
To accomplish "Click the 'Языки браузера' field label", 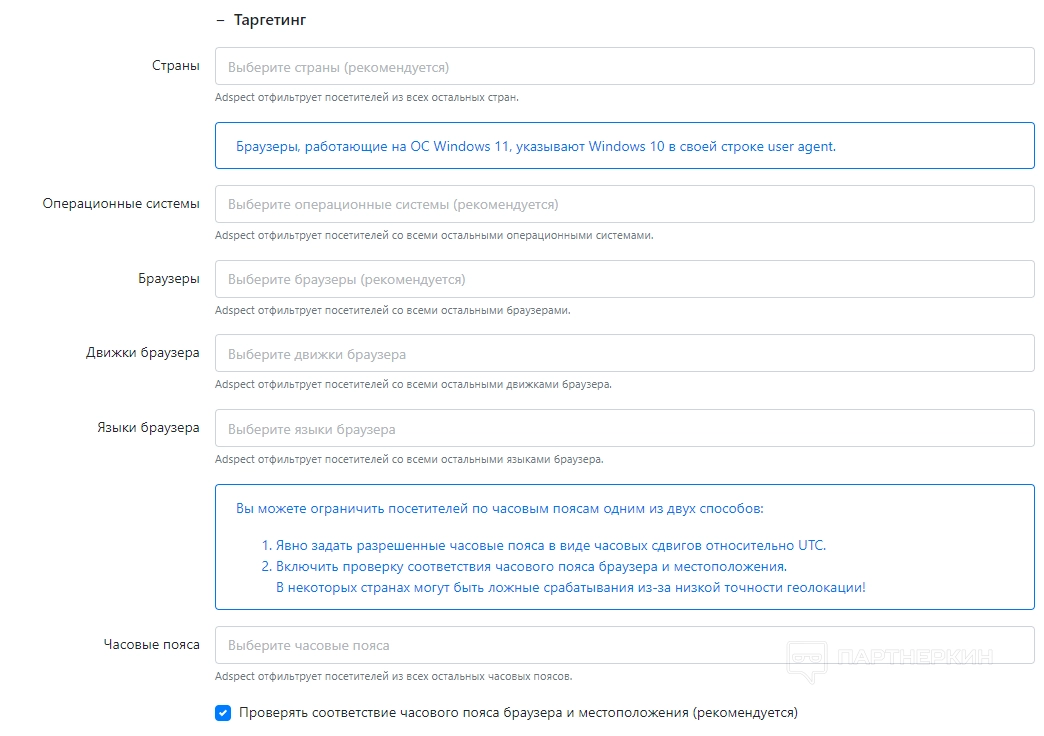I will pyautogui.click(x=148, y=428).
